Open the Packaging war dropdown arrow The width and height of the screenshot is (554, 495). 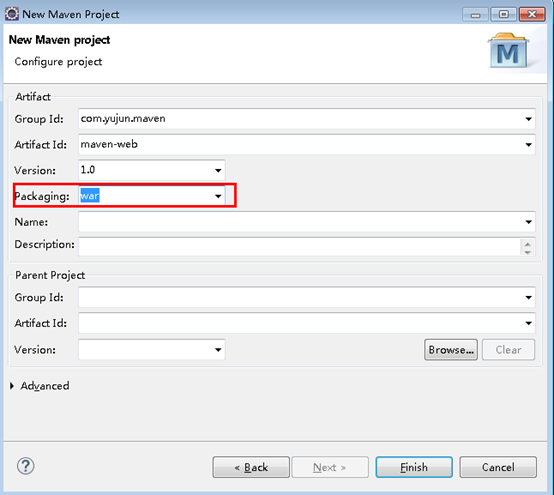tap(218, 196)
